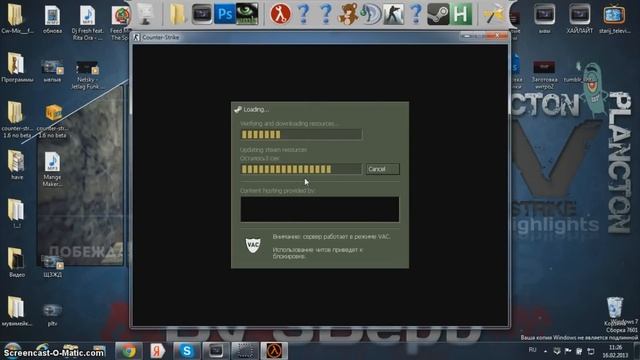Open the dark monitor icon beside Photoshop
Image resolution: width=640 pixels, height=360 pixels.
(202, 15)
